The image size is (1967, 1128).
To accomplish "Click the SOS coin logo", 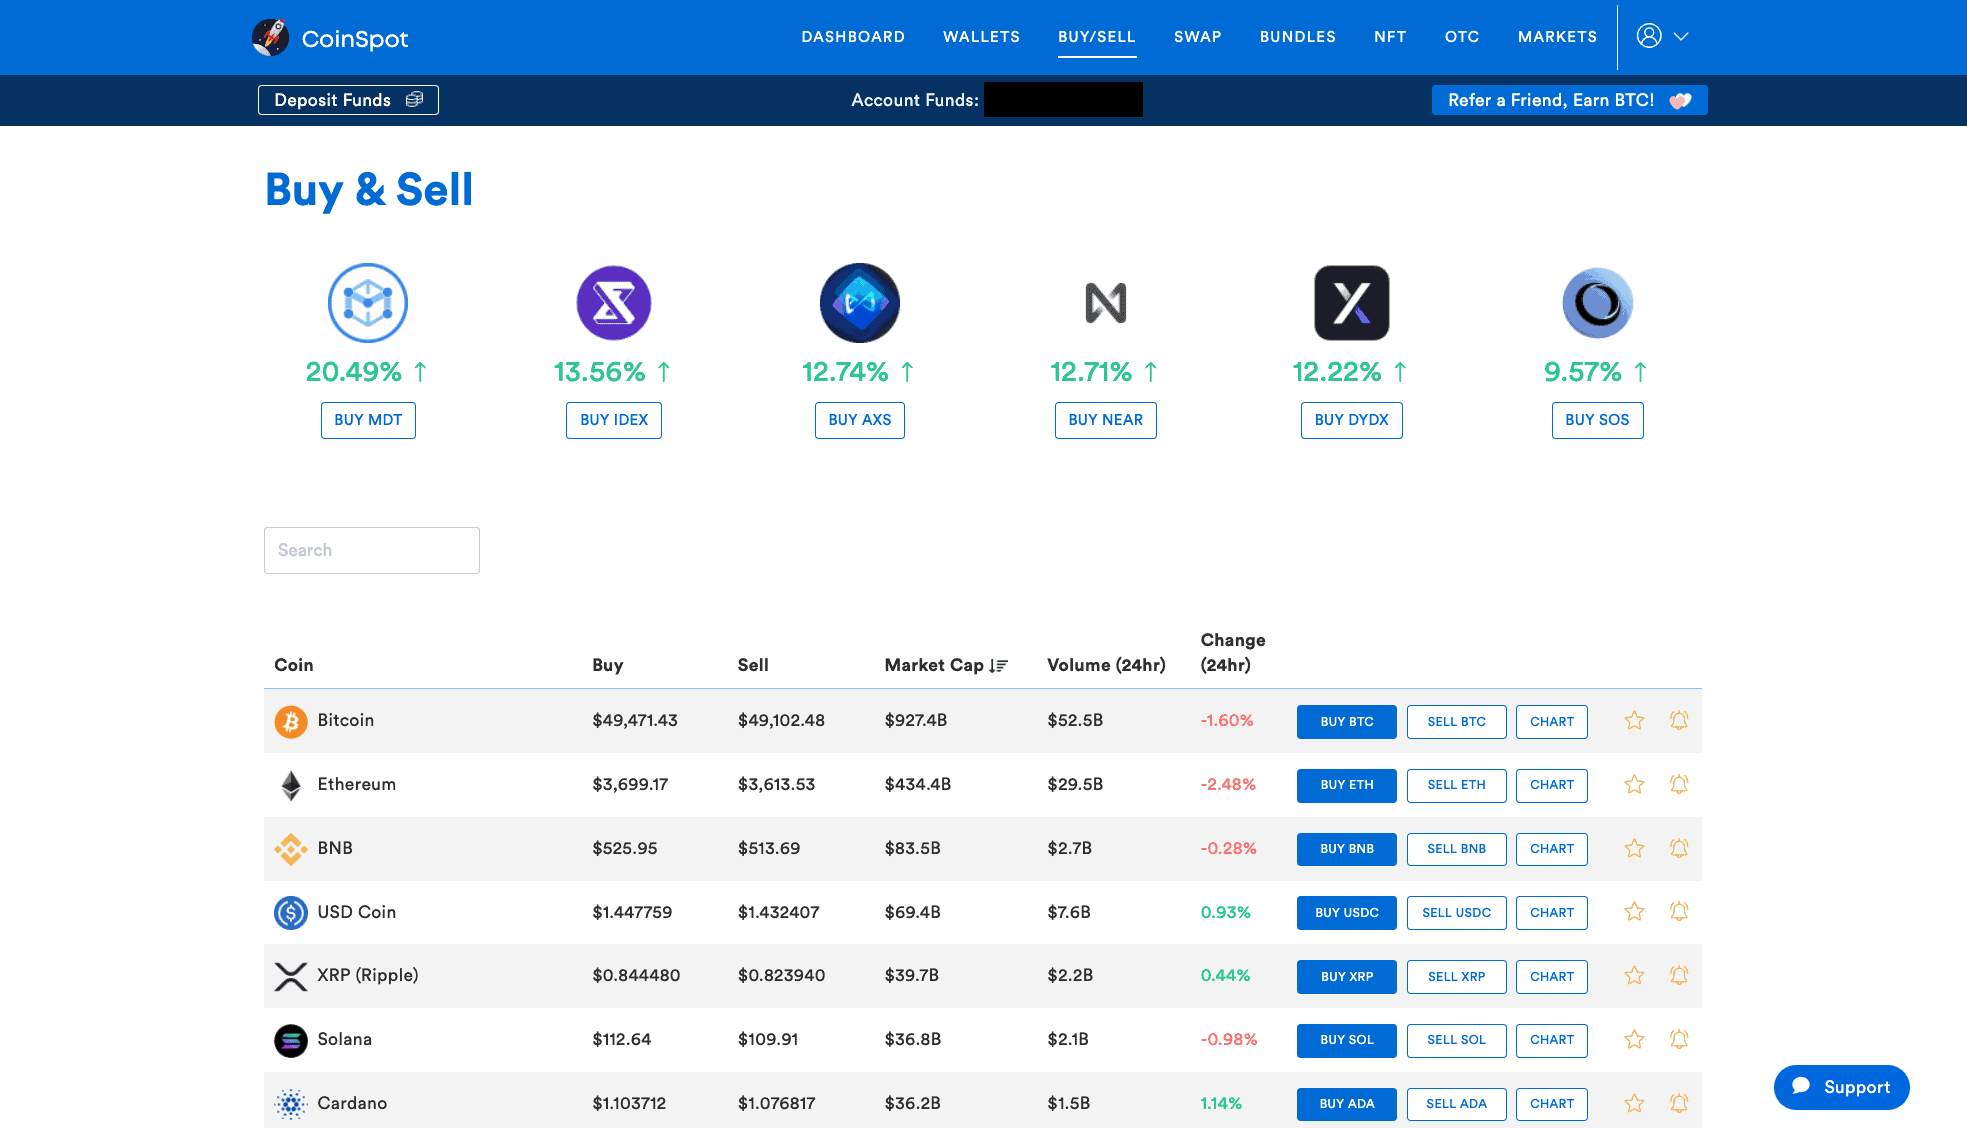I will click(x=1598, y=303).
